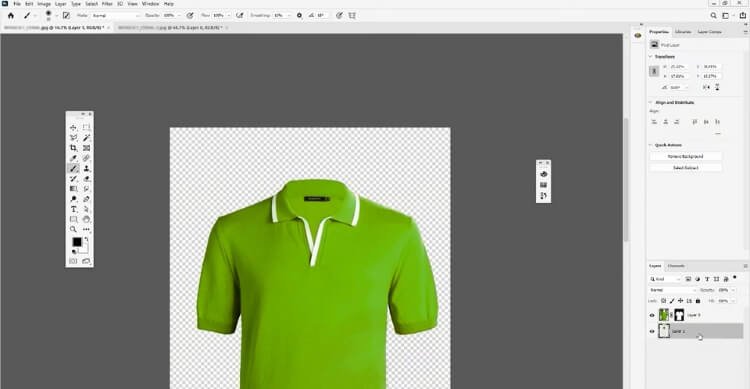Toggle visibility of the selected bottom layer
The width and height of the screenshot is (750, 389).
[652, 331]
